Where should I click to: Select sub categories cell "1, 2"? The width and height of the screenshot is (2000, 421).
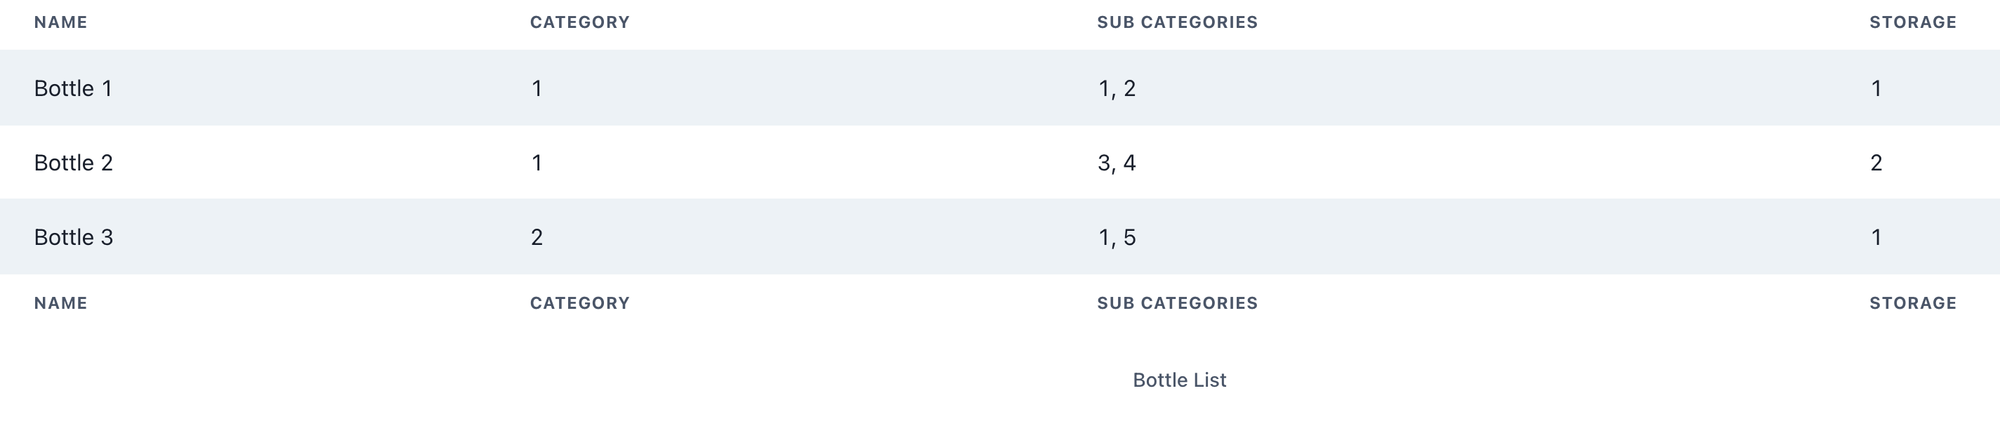1117,88
